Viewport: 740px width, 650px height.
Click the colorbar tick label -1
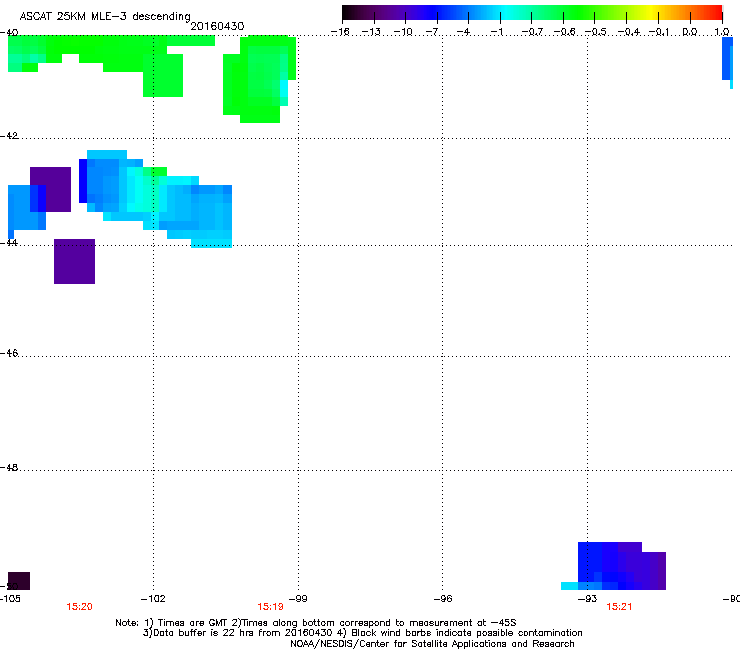[x=497, y=32]
